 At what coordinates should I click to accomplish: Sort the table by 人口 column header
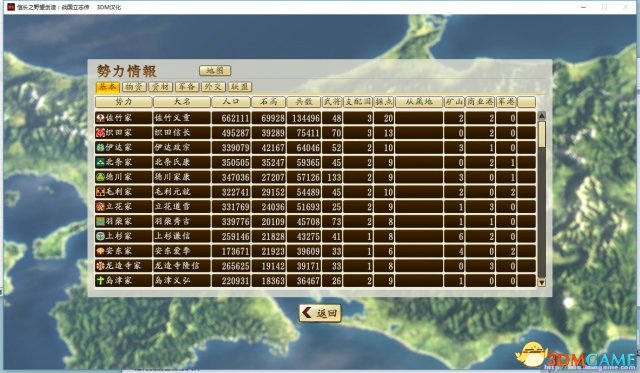[231, 102]
